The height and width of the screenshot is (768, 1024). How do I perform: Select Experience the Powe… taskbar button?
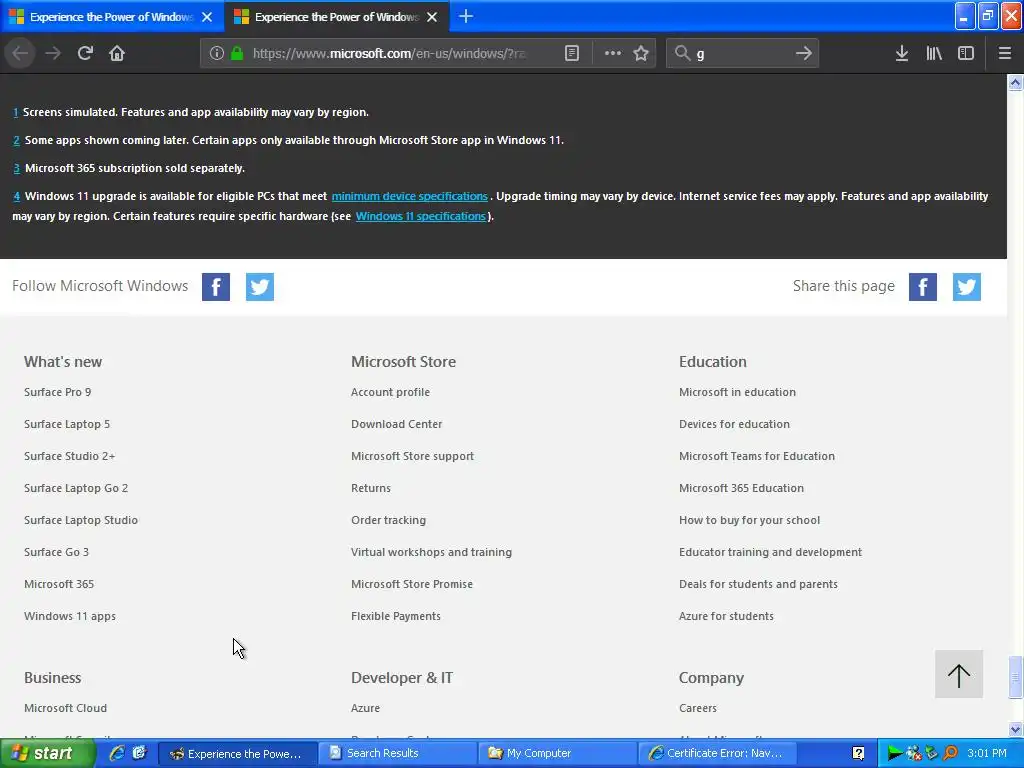click(x=238, y=753)
